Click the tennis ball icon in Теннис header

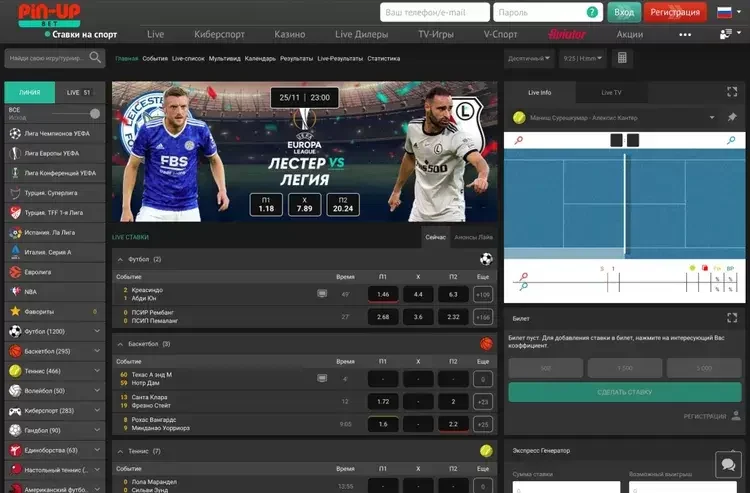(486, 451)
